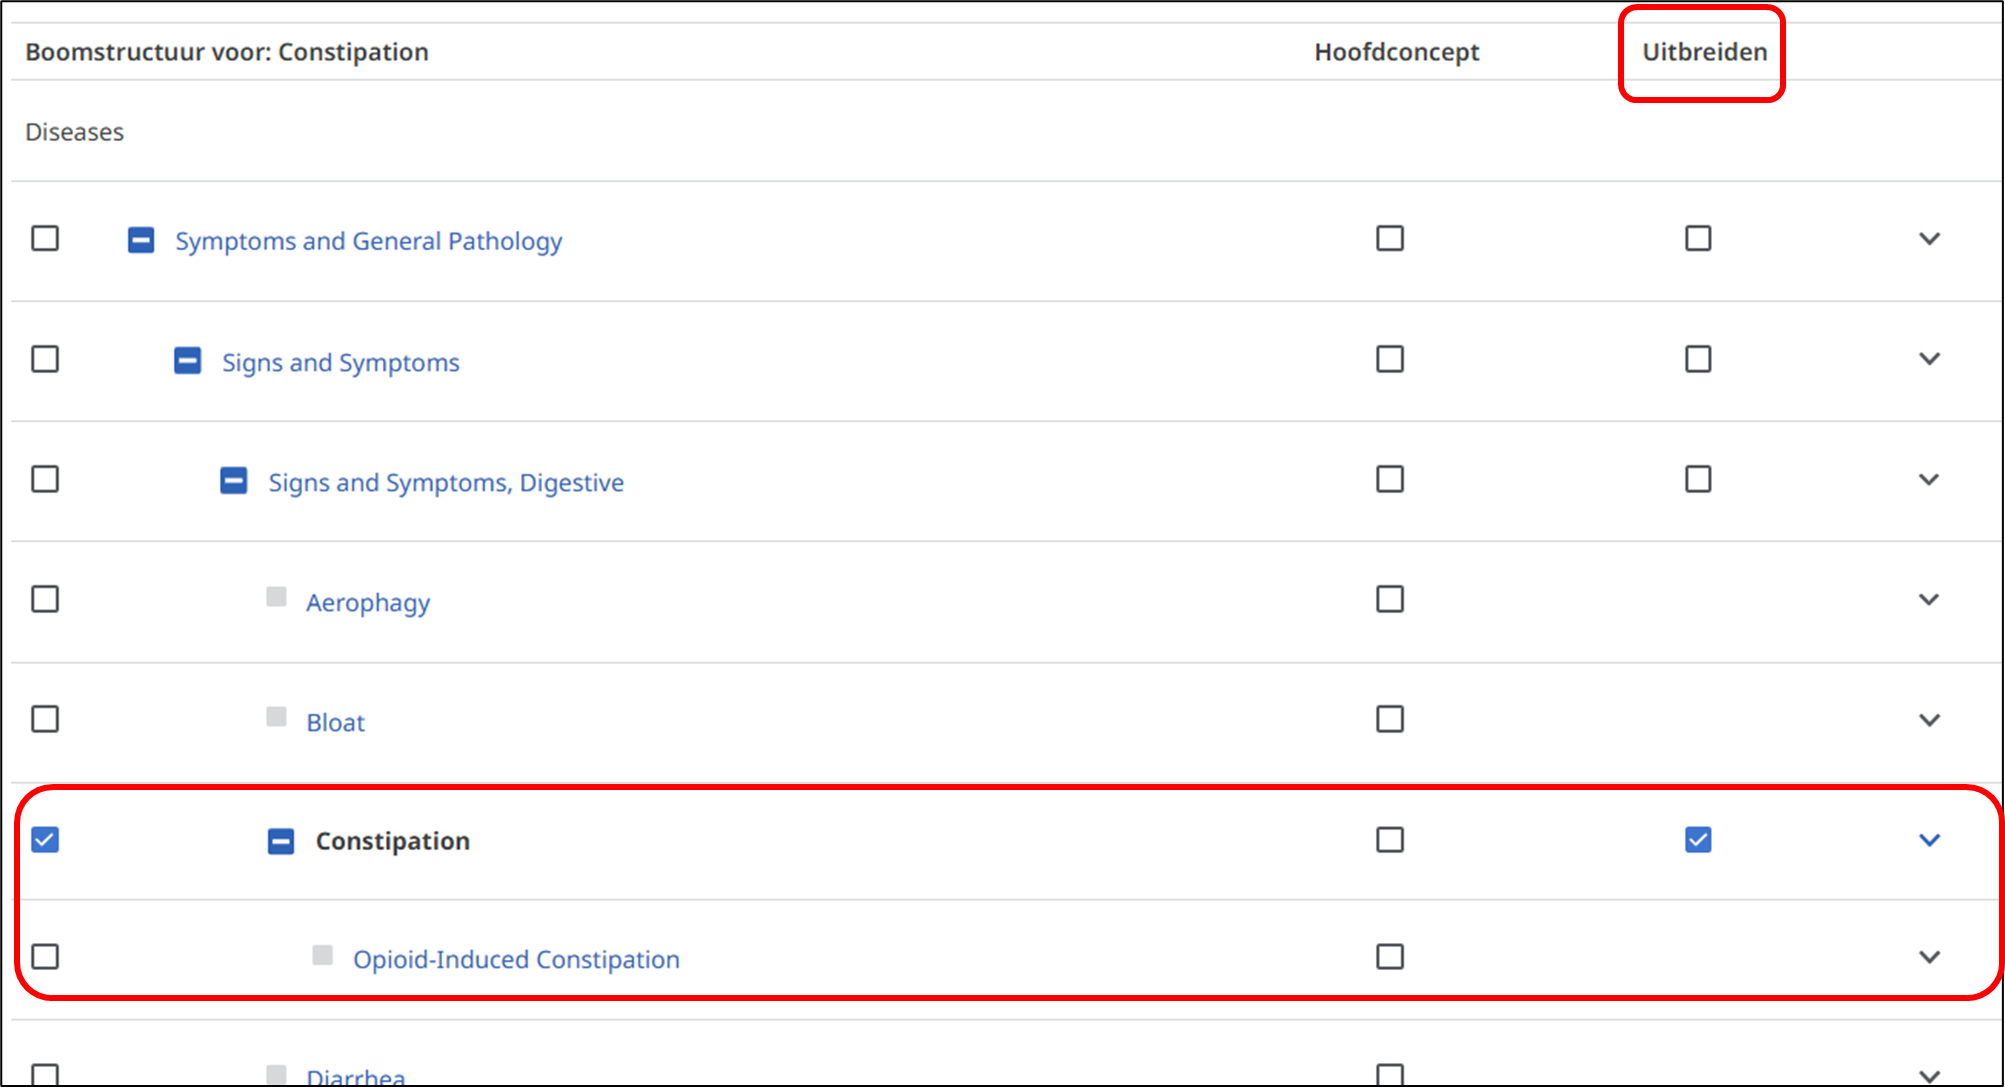Select the Signs and Symptoms, Digestive row checkbox
Screen dimensions: 2005x1087
pyautogui.click(x=45, y=479)
